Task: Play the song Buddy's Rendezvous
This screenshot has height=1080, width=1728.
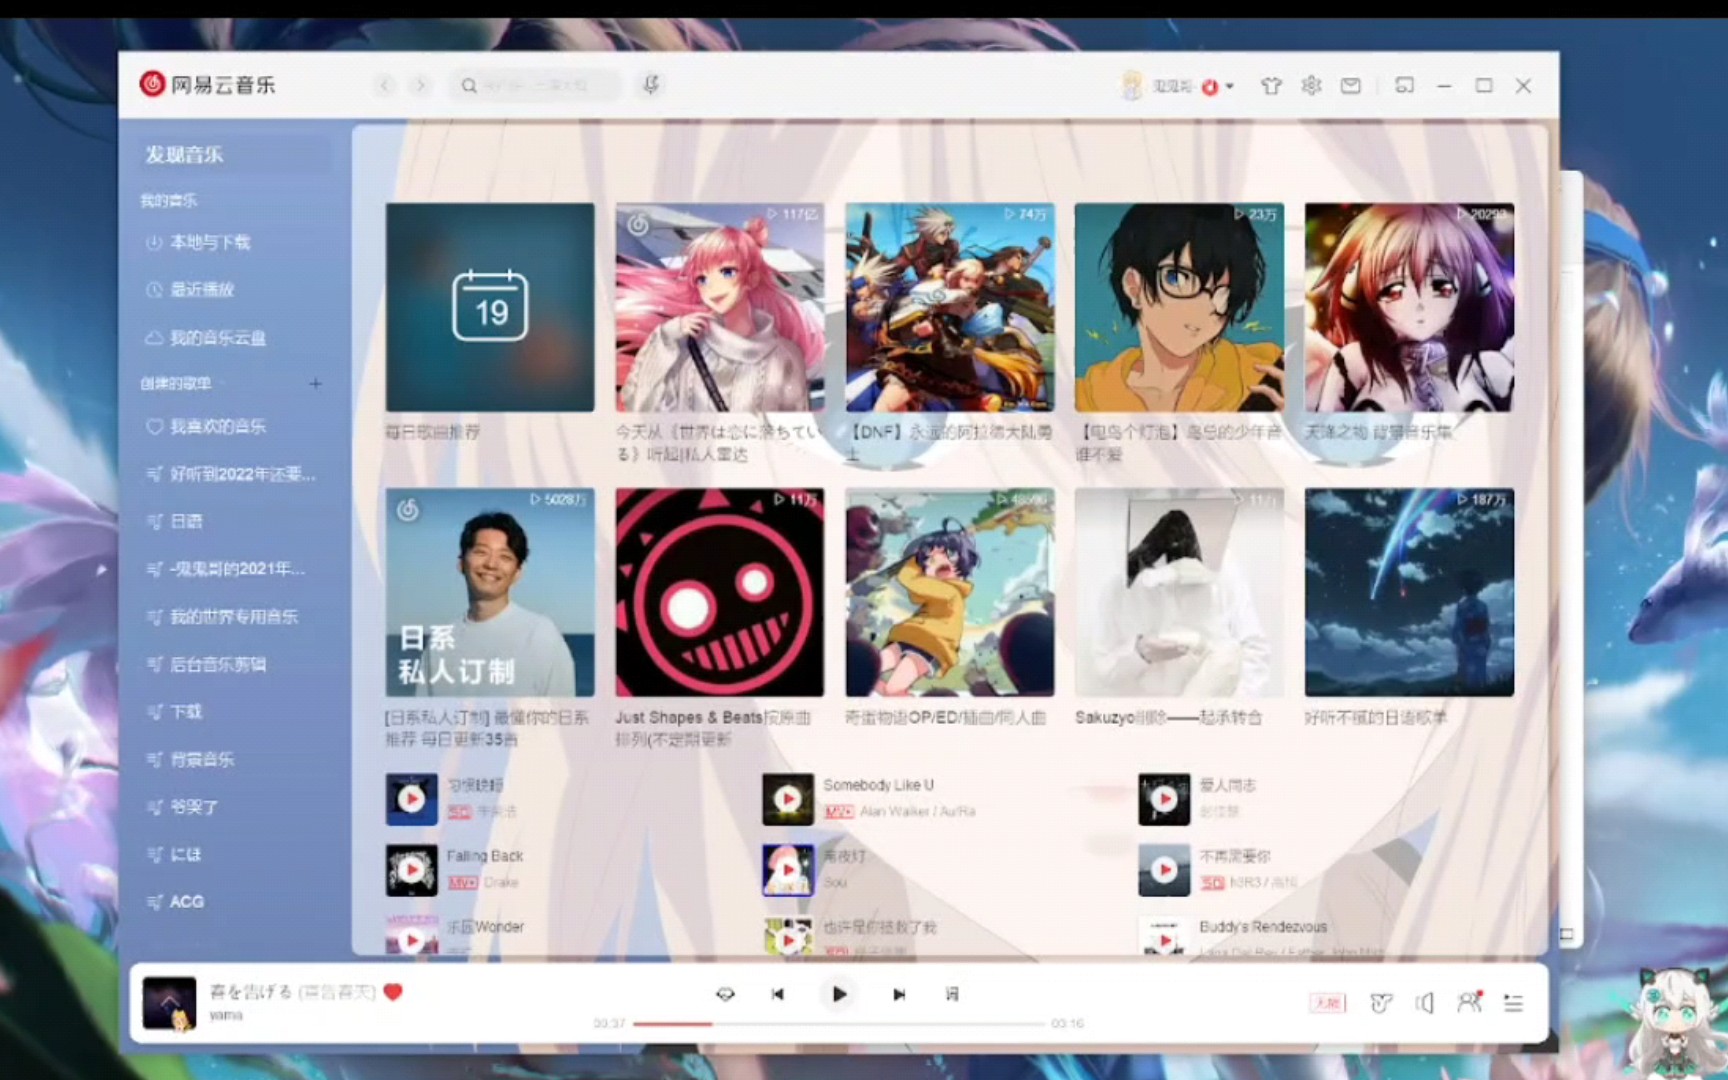Action: 1164,939
